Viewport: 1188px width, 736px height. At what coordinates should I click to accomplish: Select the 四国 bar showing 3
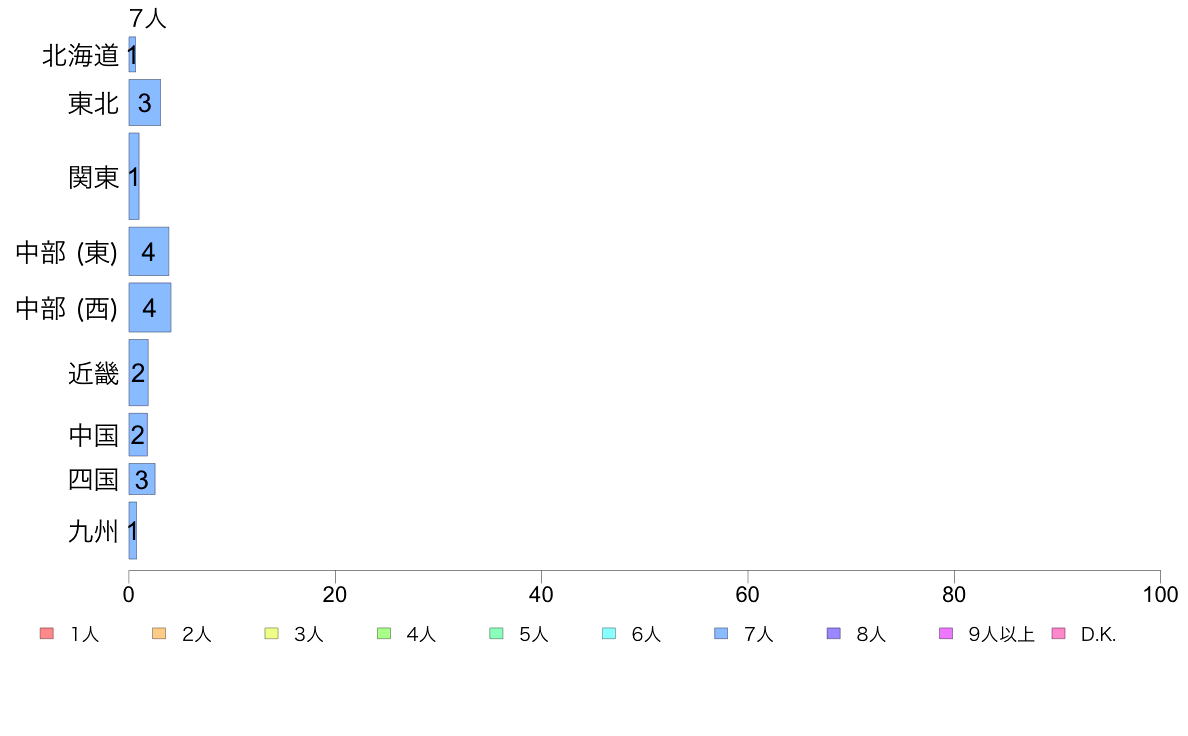[142, 479]
